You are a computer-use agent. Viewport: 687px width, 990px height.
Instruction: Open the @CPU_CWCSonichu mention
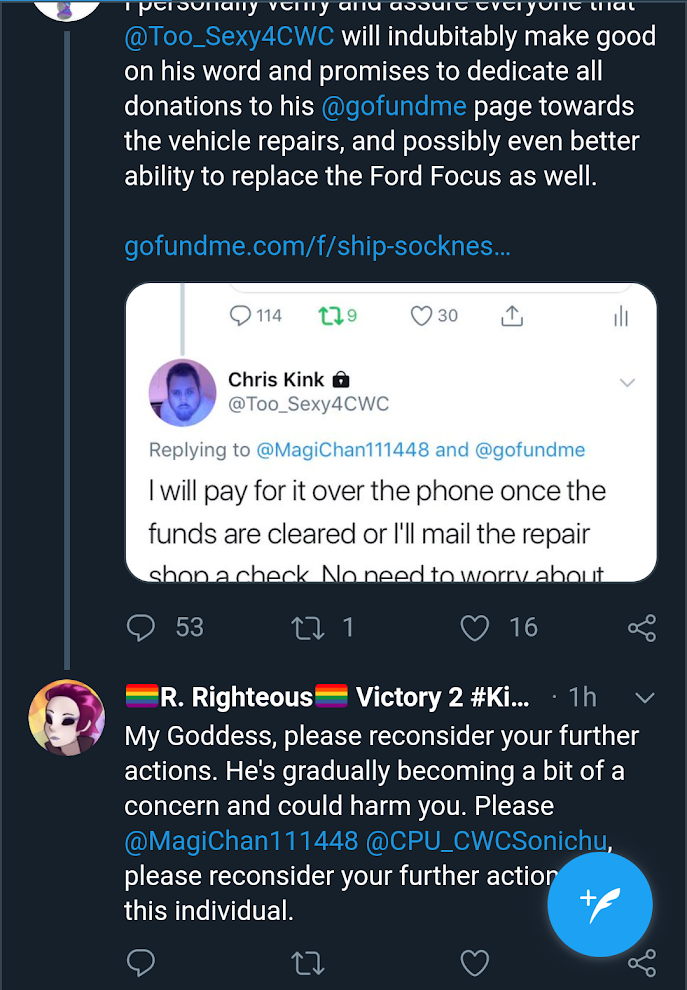point(486,841)
